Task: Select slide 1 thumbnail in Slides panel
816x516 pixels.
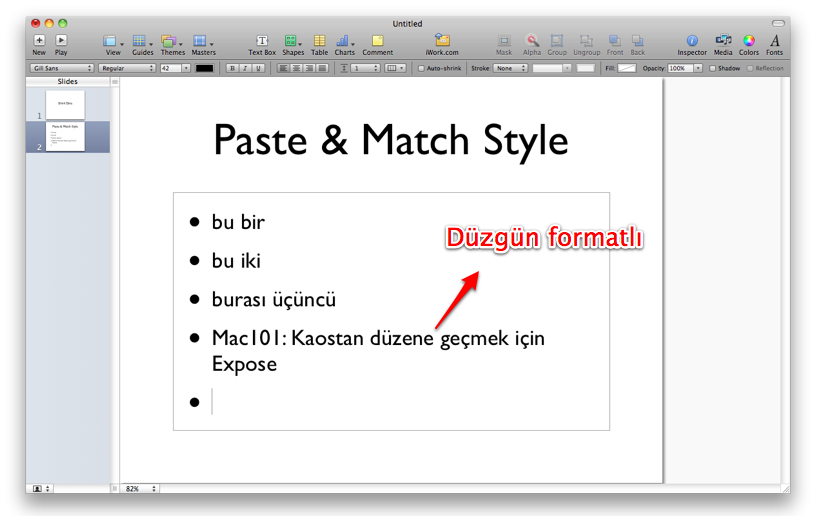Action: point(65,105)
